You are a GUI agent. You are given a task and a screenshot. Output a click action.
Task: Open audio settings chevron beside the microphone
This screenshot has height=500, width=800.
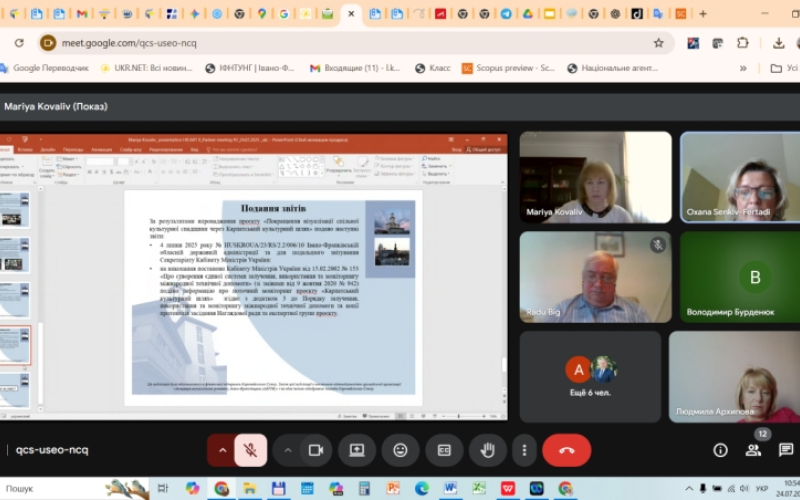(x=222, y=450)
